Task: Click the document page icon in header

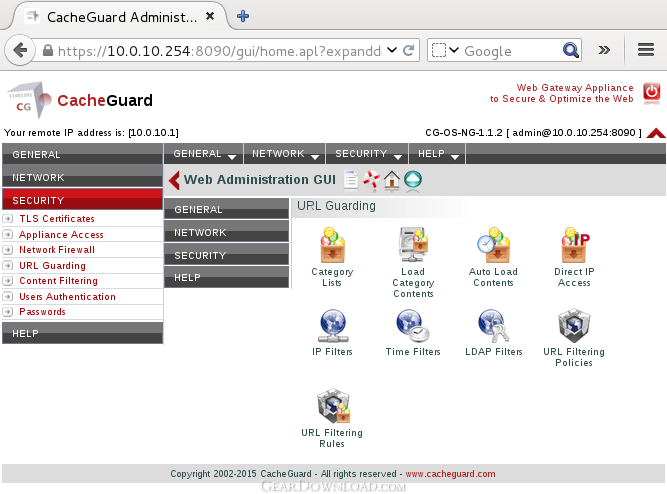Action: pyautogui.click(x=351, y=180)
